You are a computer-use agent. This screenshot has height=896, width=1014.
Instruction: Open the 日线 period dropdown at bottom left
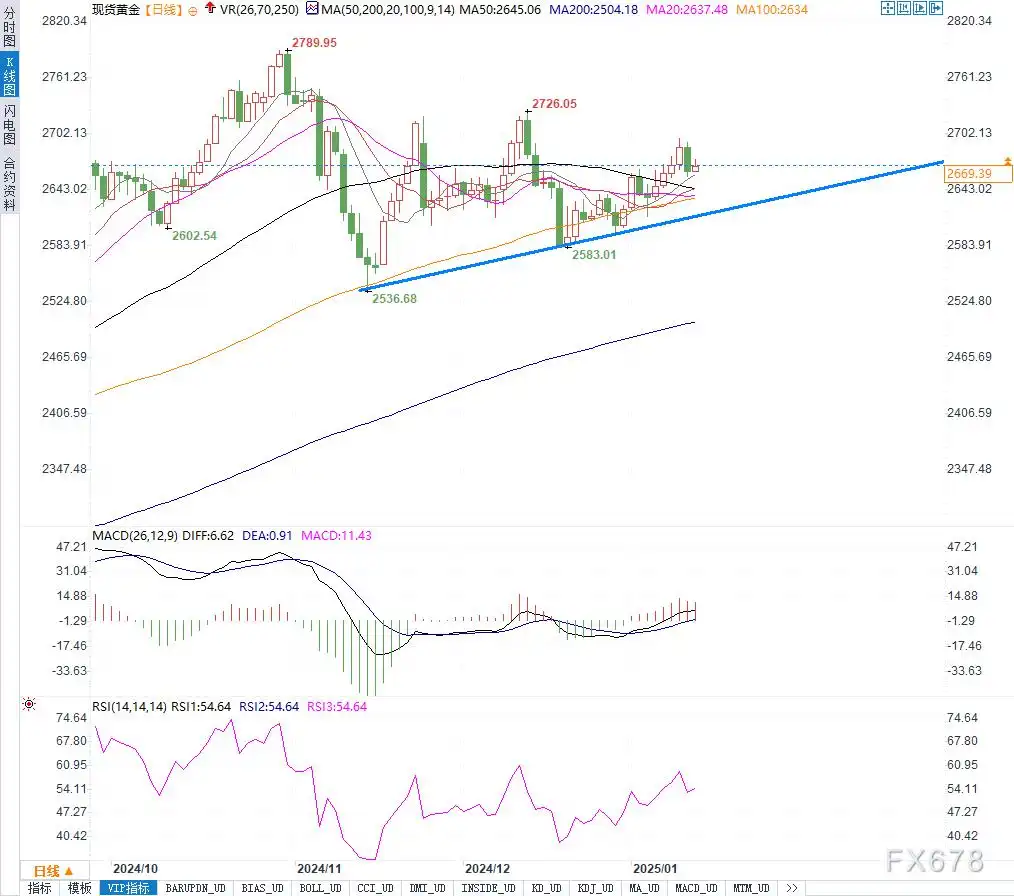click(x=54, y=871)
